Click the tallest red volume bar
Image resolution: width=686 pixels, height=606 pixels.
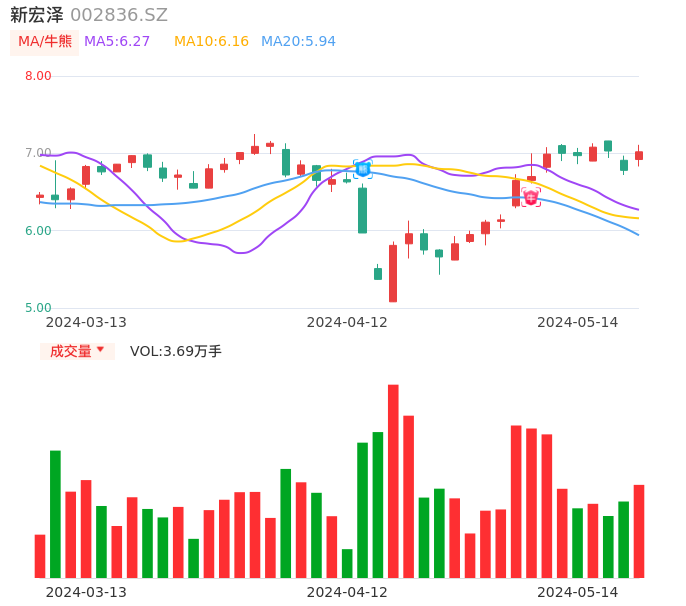(x=393, y=480)
